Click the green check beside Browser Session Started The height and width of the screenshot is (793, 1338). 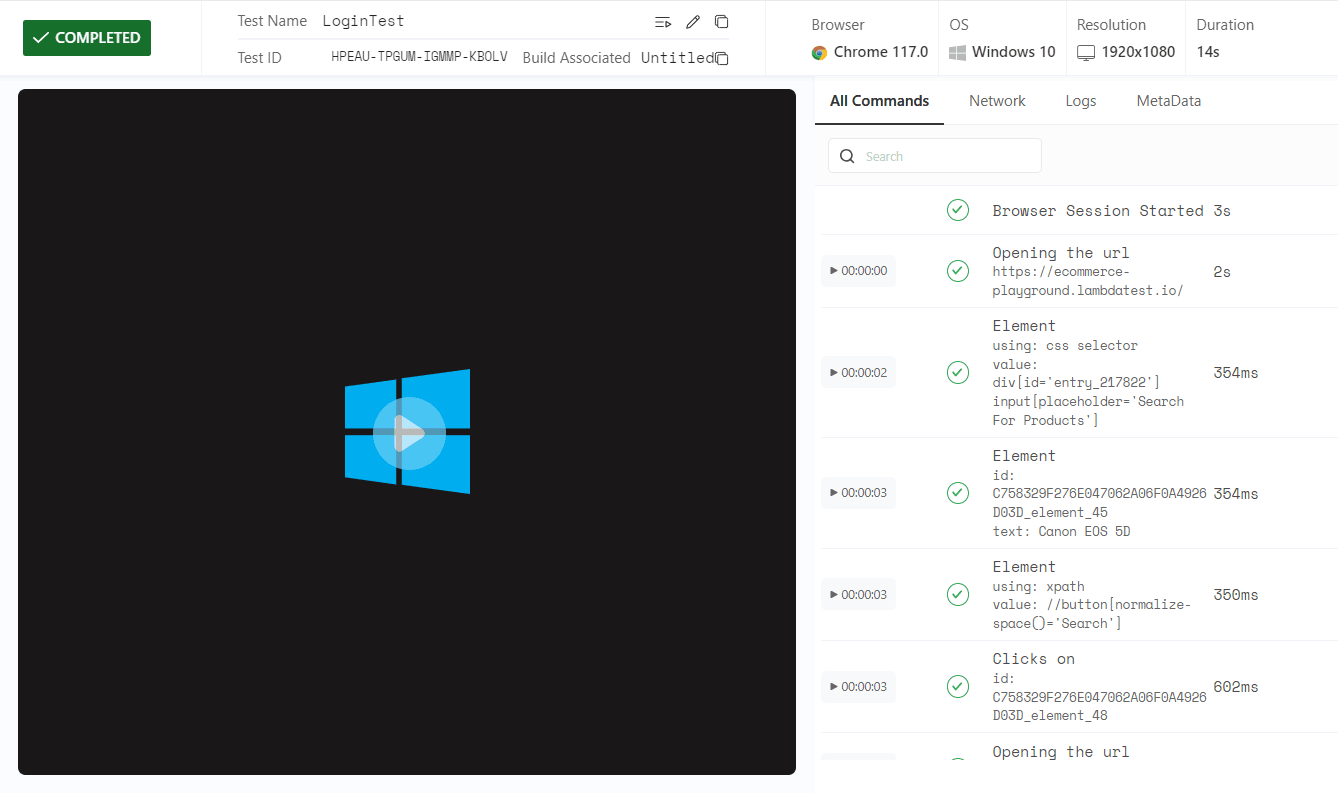(958, 210)
